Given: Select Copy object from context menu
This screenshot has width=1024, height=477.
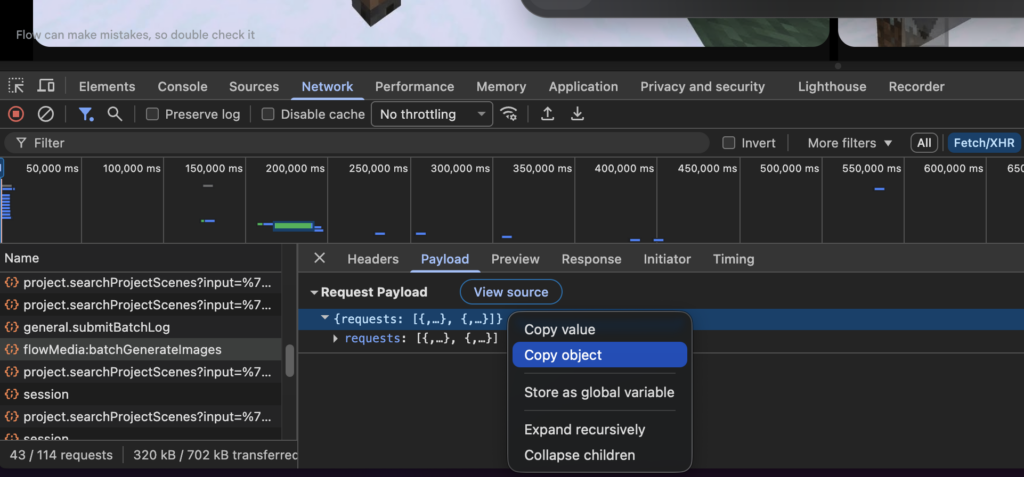Looking at the screenshot, I should pyautogui.click(x=599, y=355).
